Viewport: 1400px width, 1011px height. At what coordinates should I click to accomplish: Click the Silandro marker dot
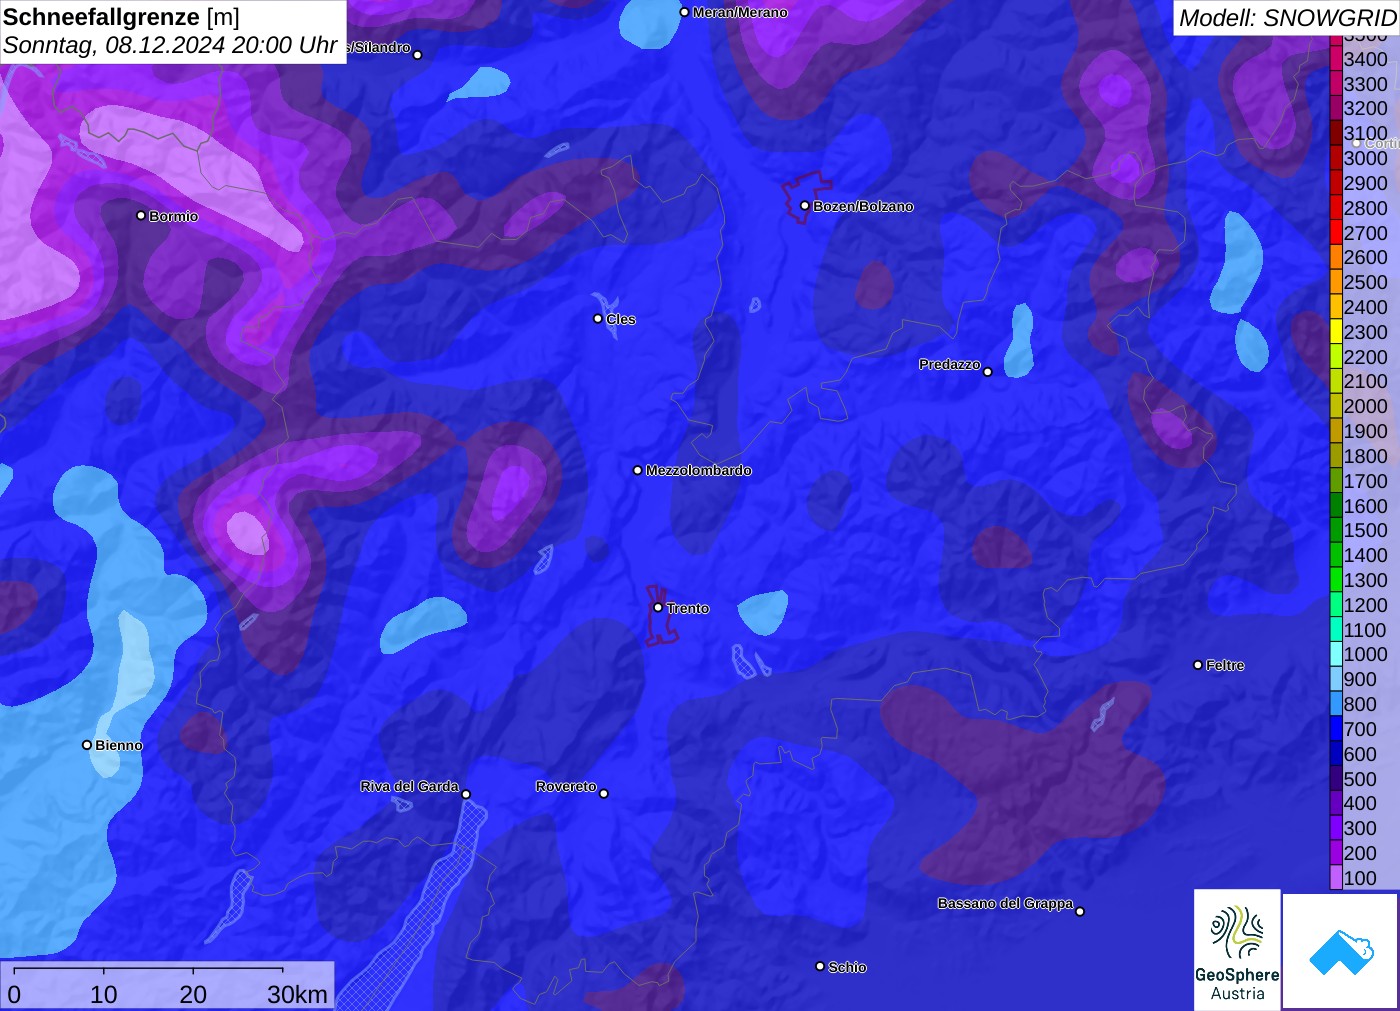418,55
